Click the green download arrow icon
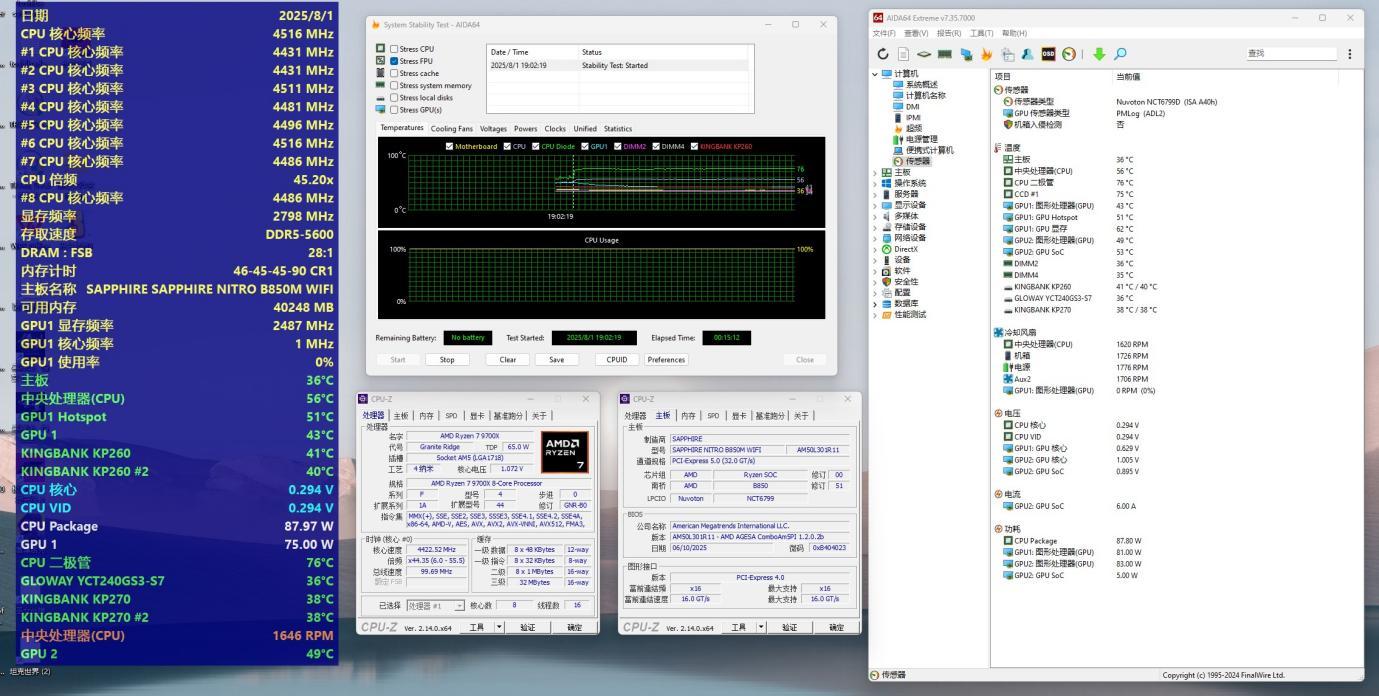The width and height of the screenshot is (1379, 696). pos(1099,54)
